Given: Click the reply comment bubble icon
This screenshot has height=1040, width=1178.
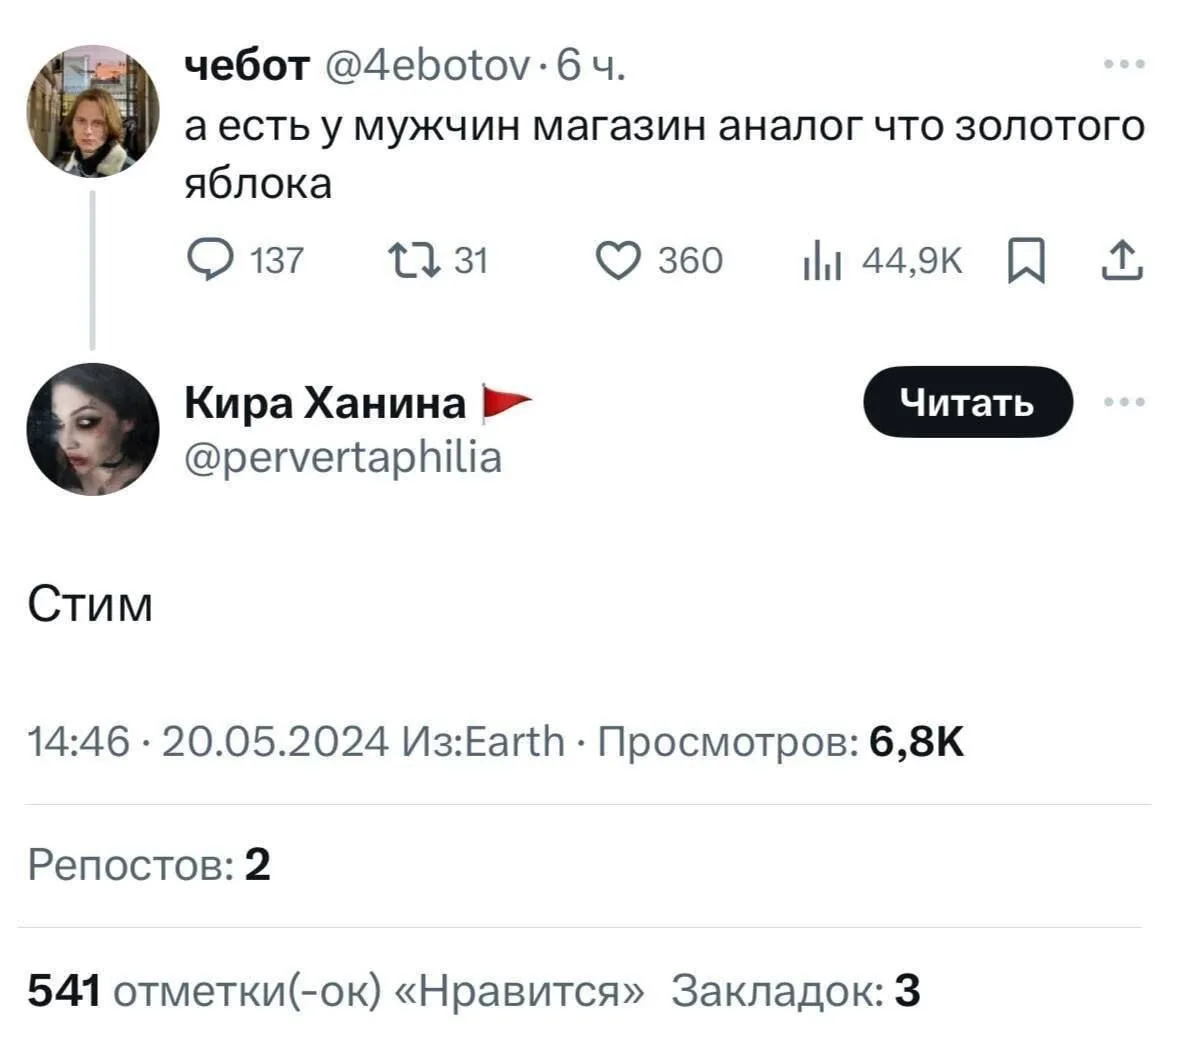Looking at the screenshot, I should point(208,261).
